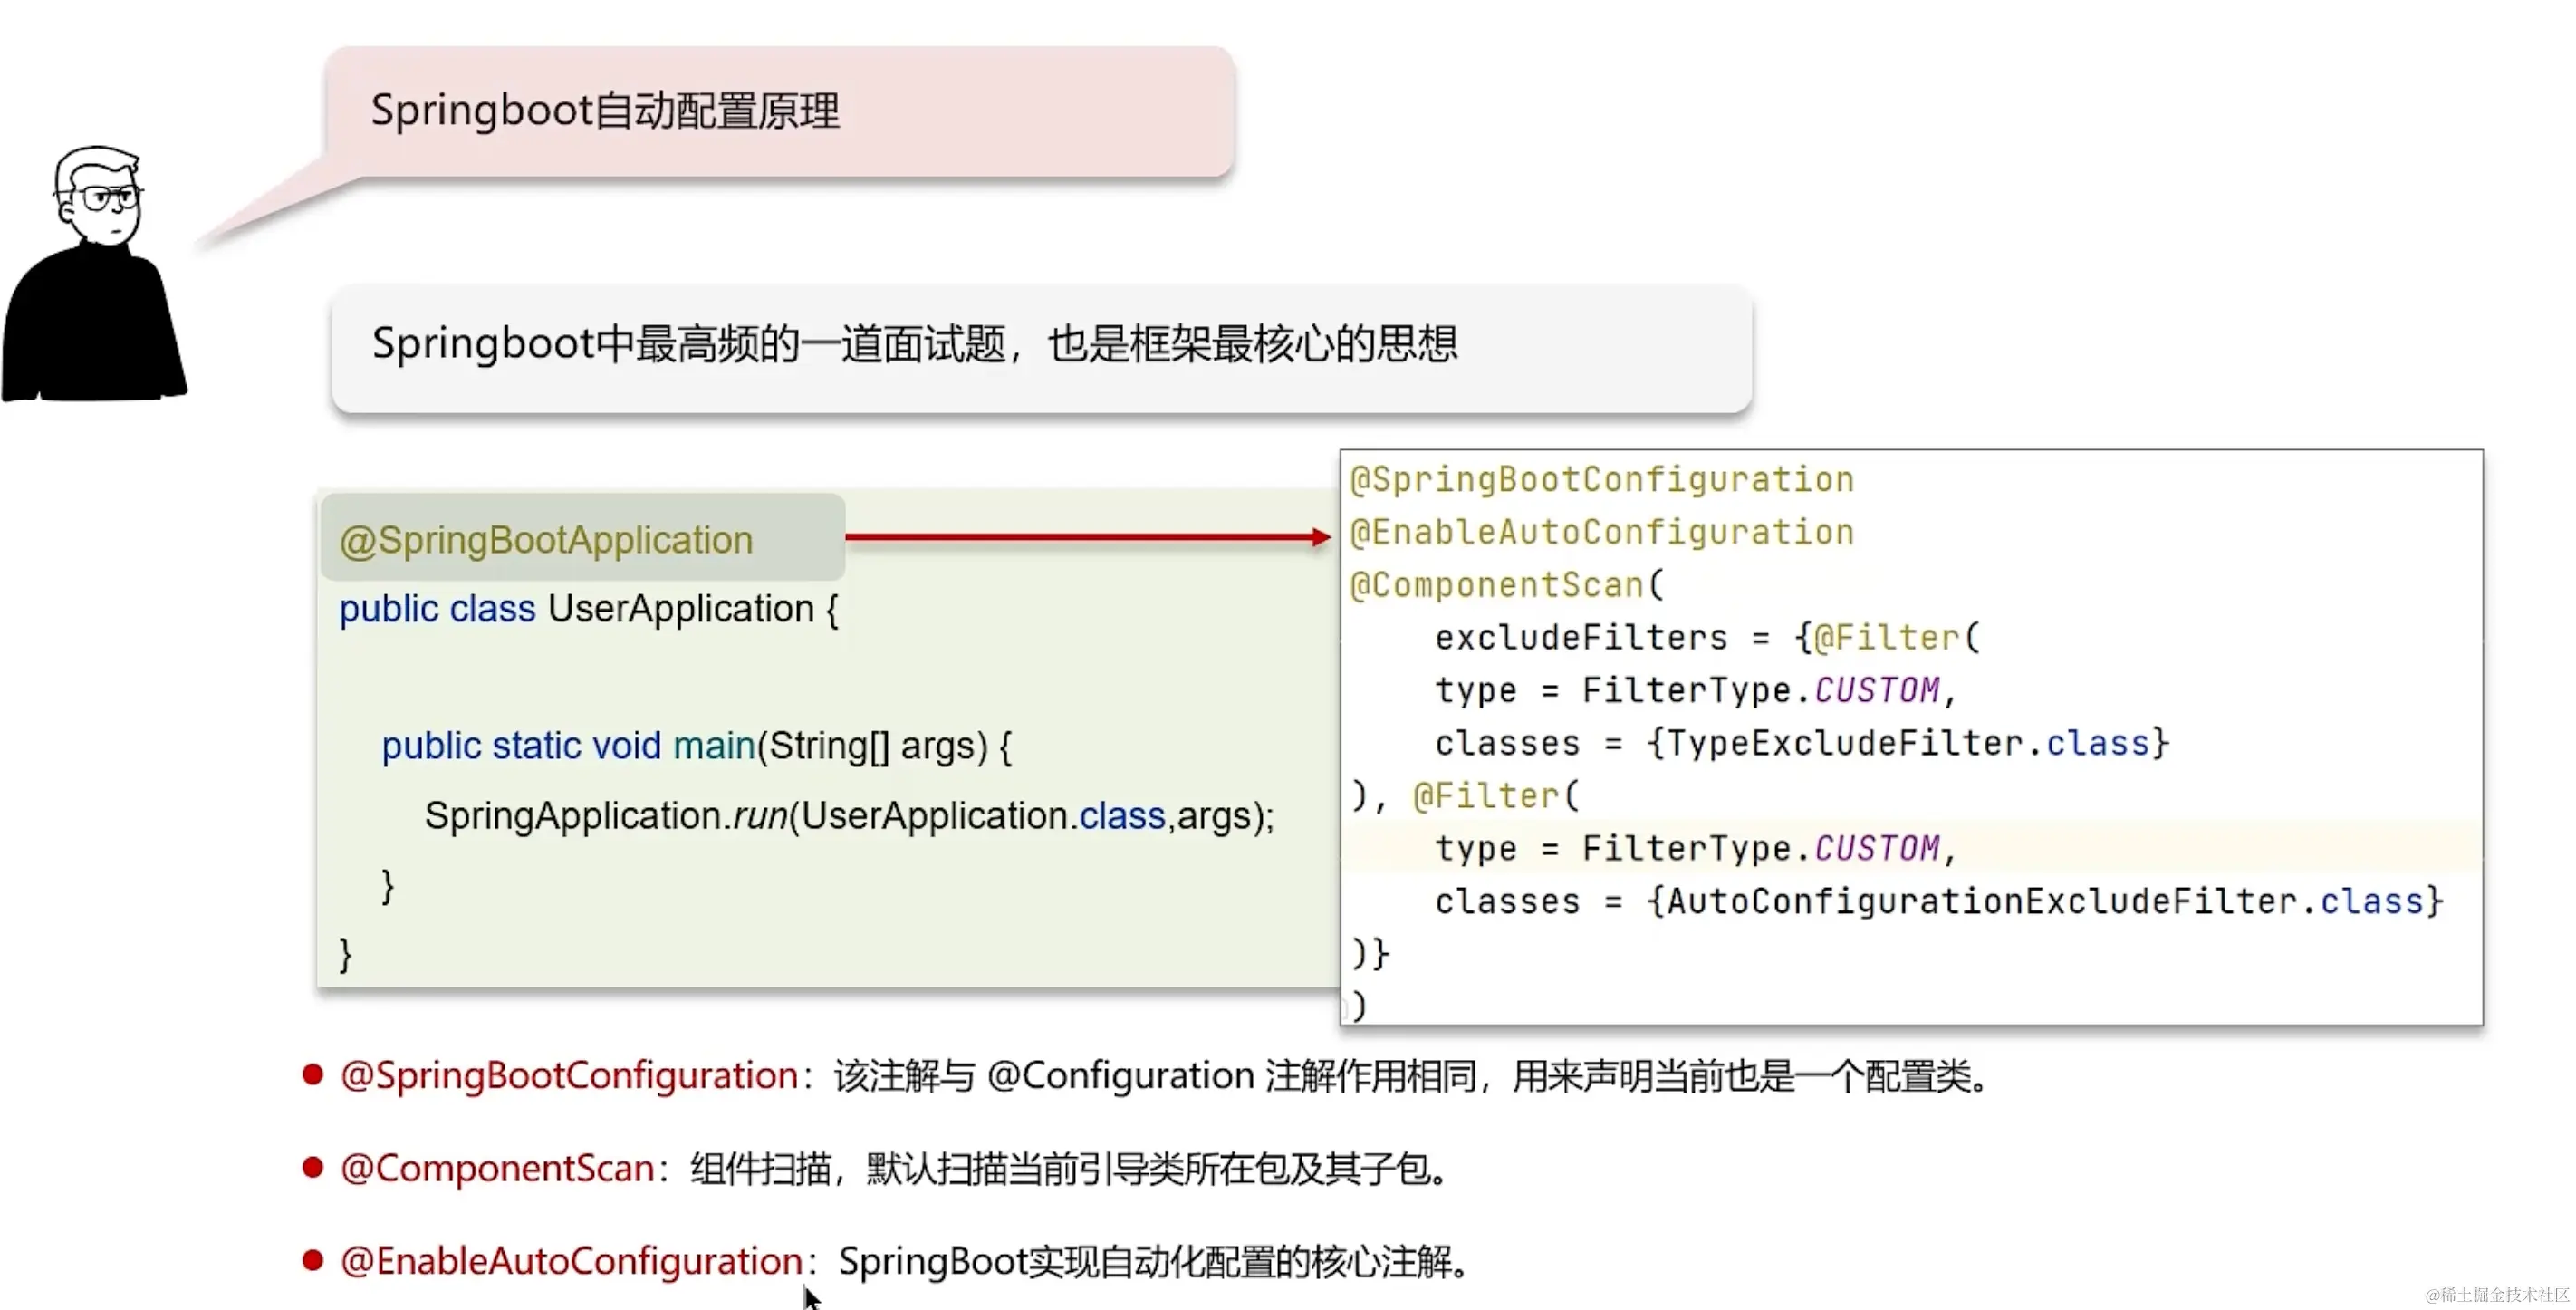Click the highlighted FilterType.CUSTOM code line
This screenshot has width=2576, height=1310.
pyautogui.click(x=1694, y=848)
